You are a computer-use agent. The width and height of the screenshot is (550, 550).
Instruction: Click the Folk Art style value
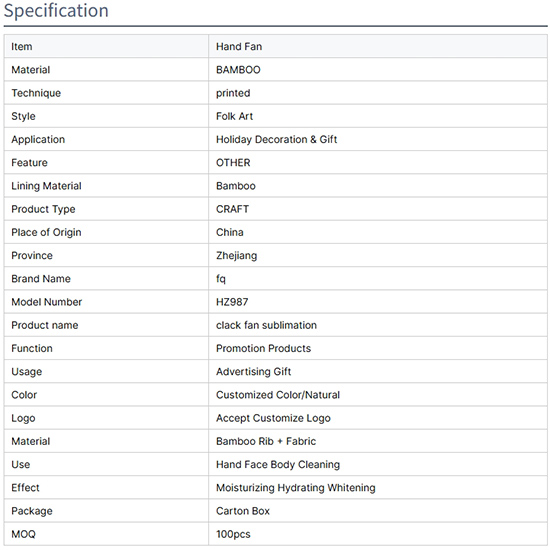coord(234,116)
